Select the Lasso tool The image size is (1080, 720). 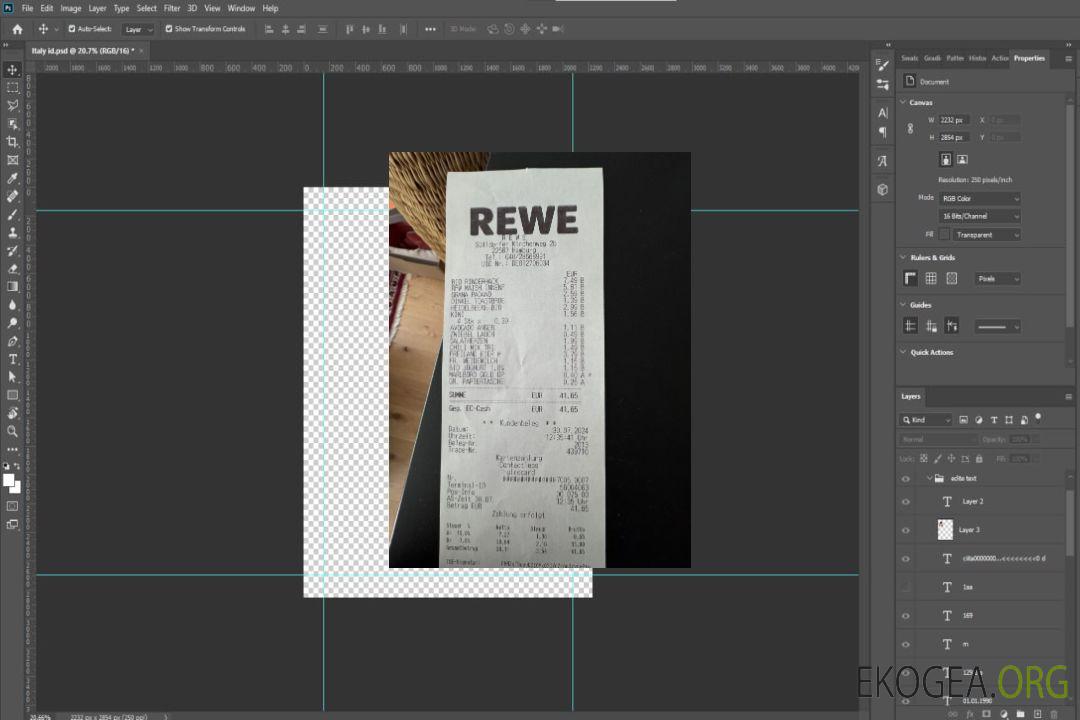(x=12, y=105)
